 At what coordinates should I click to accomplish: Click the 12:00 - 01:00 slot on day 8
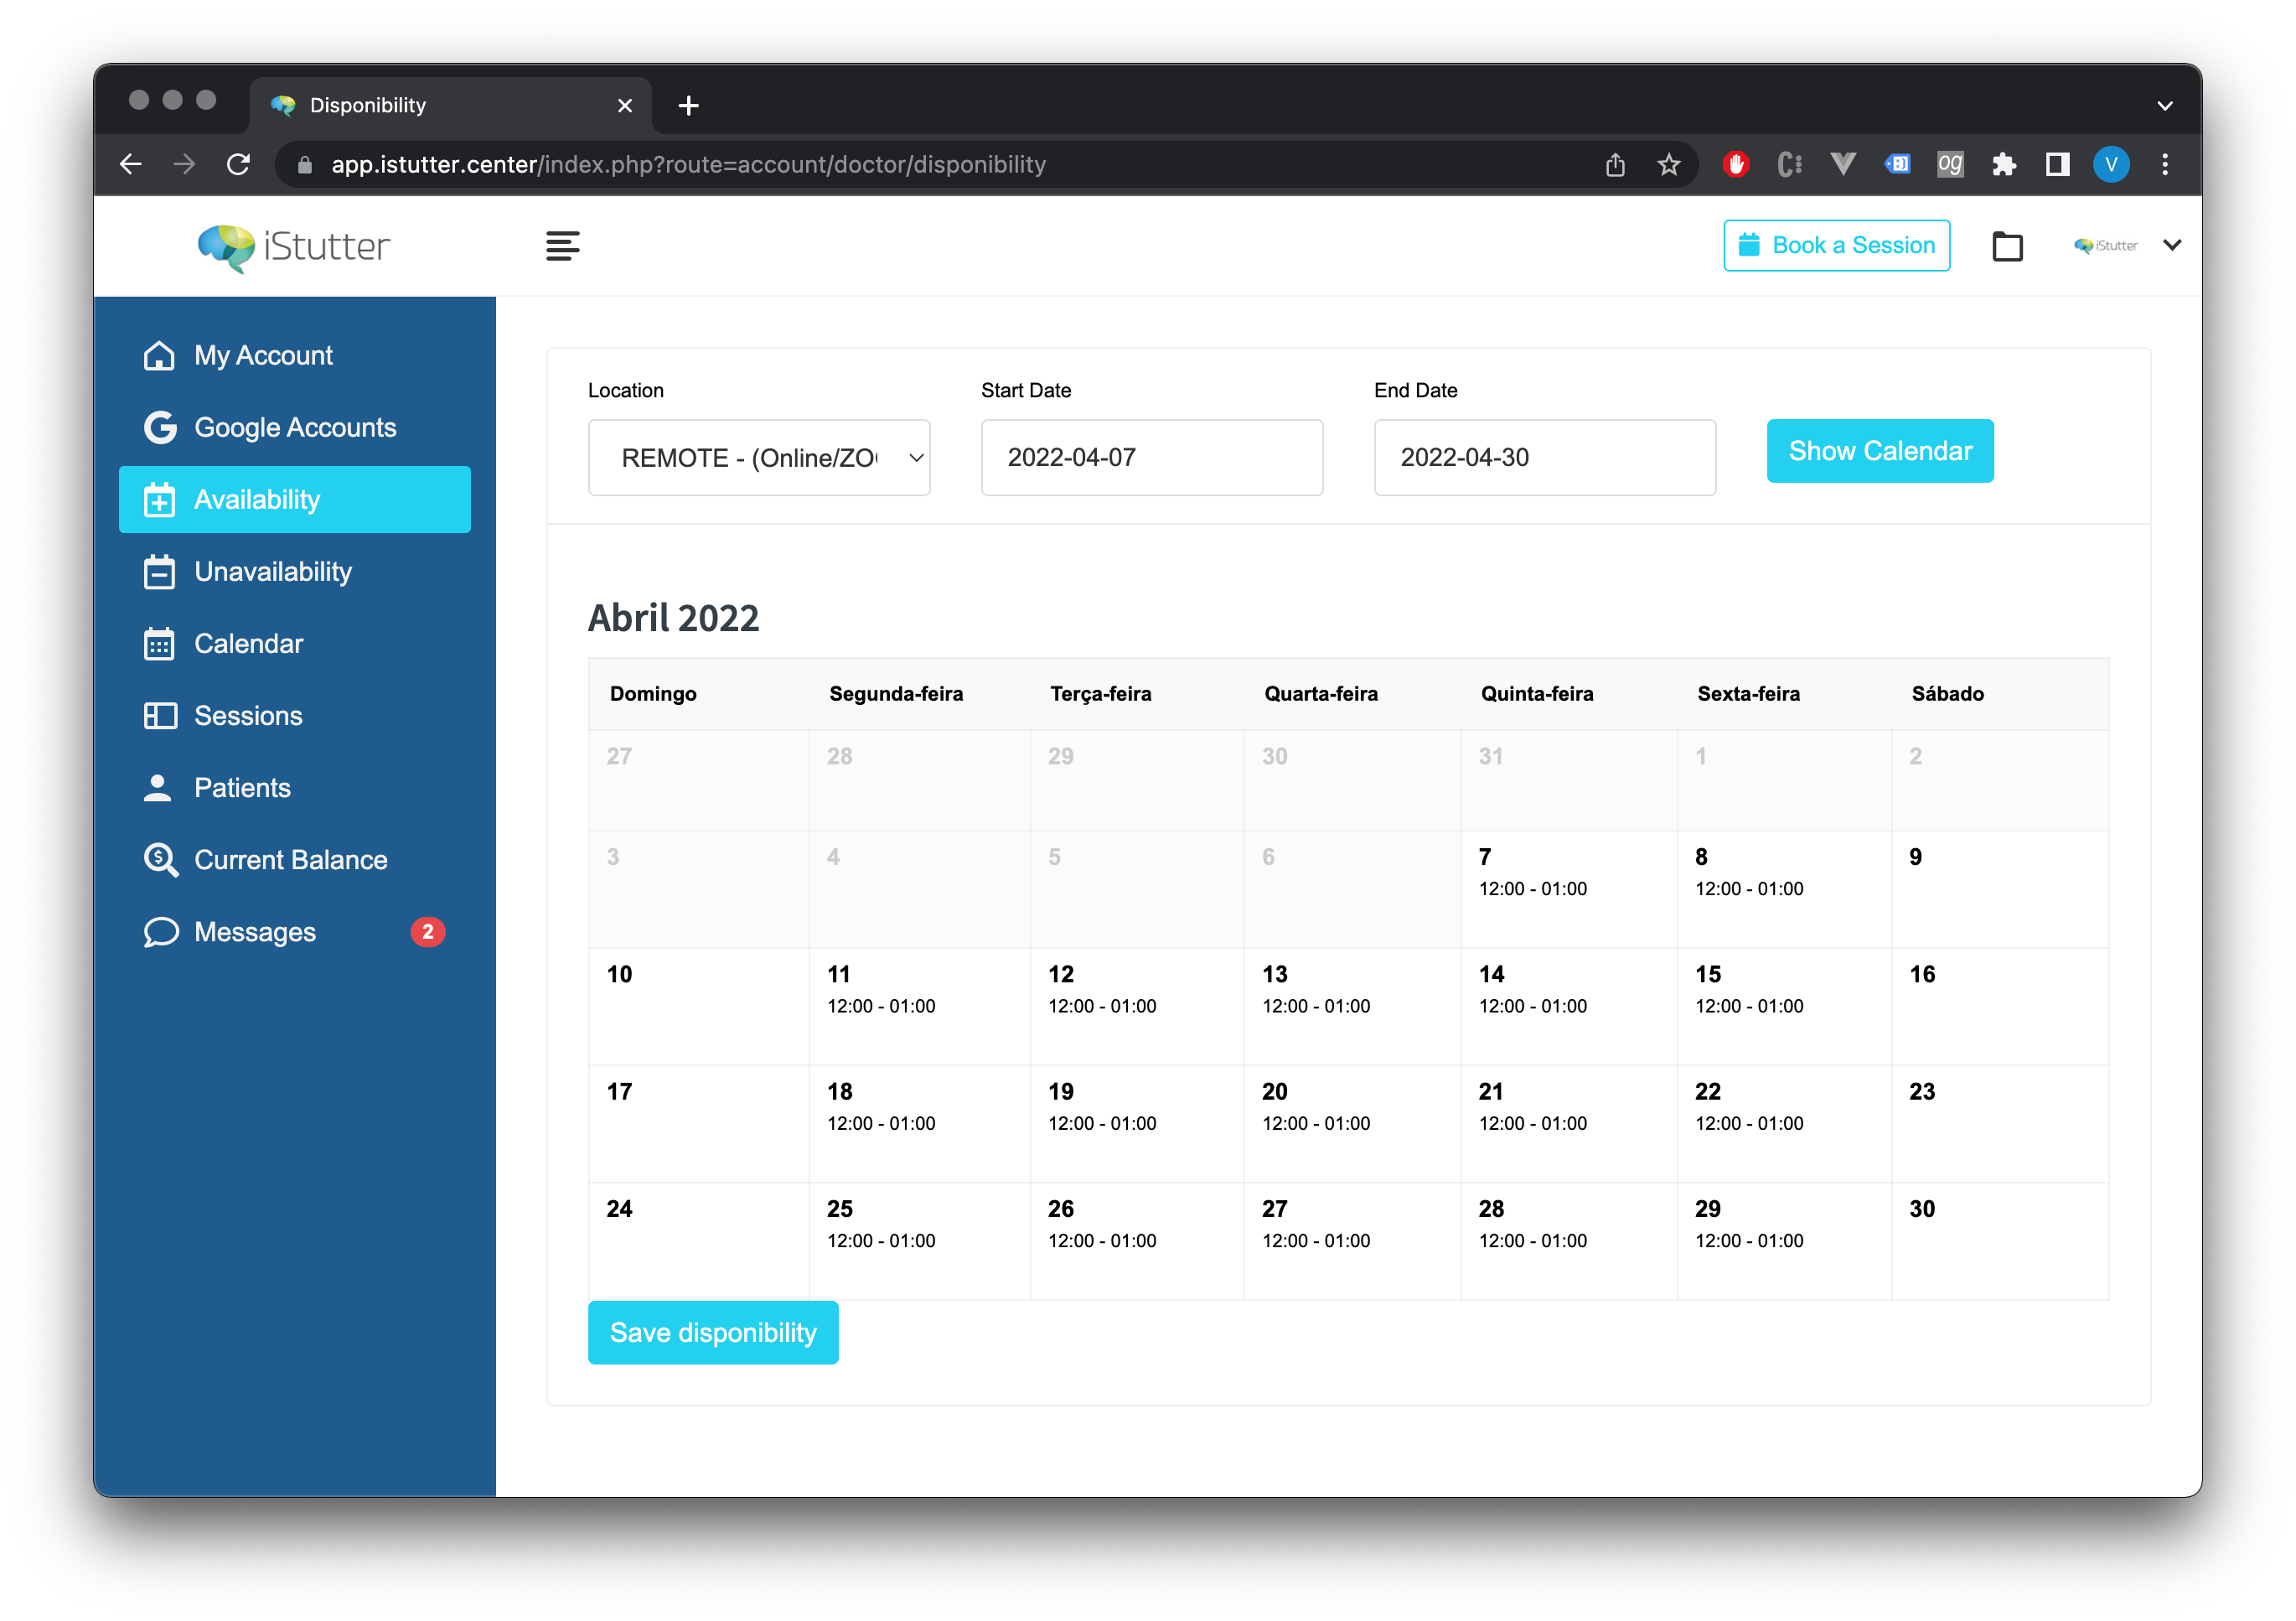click(1749, 889)
